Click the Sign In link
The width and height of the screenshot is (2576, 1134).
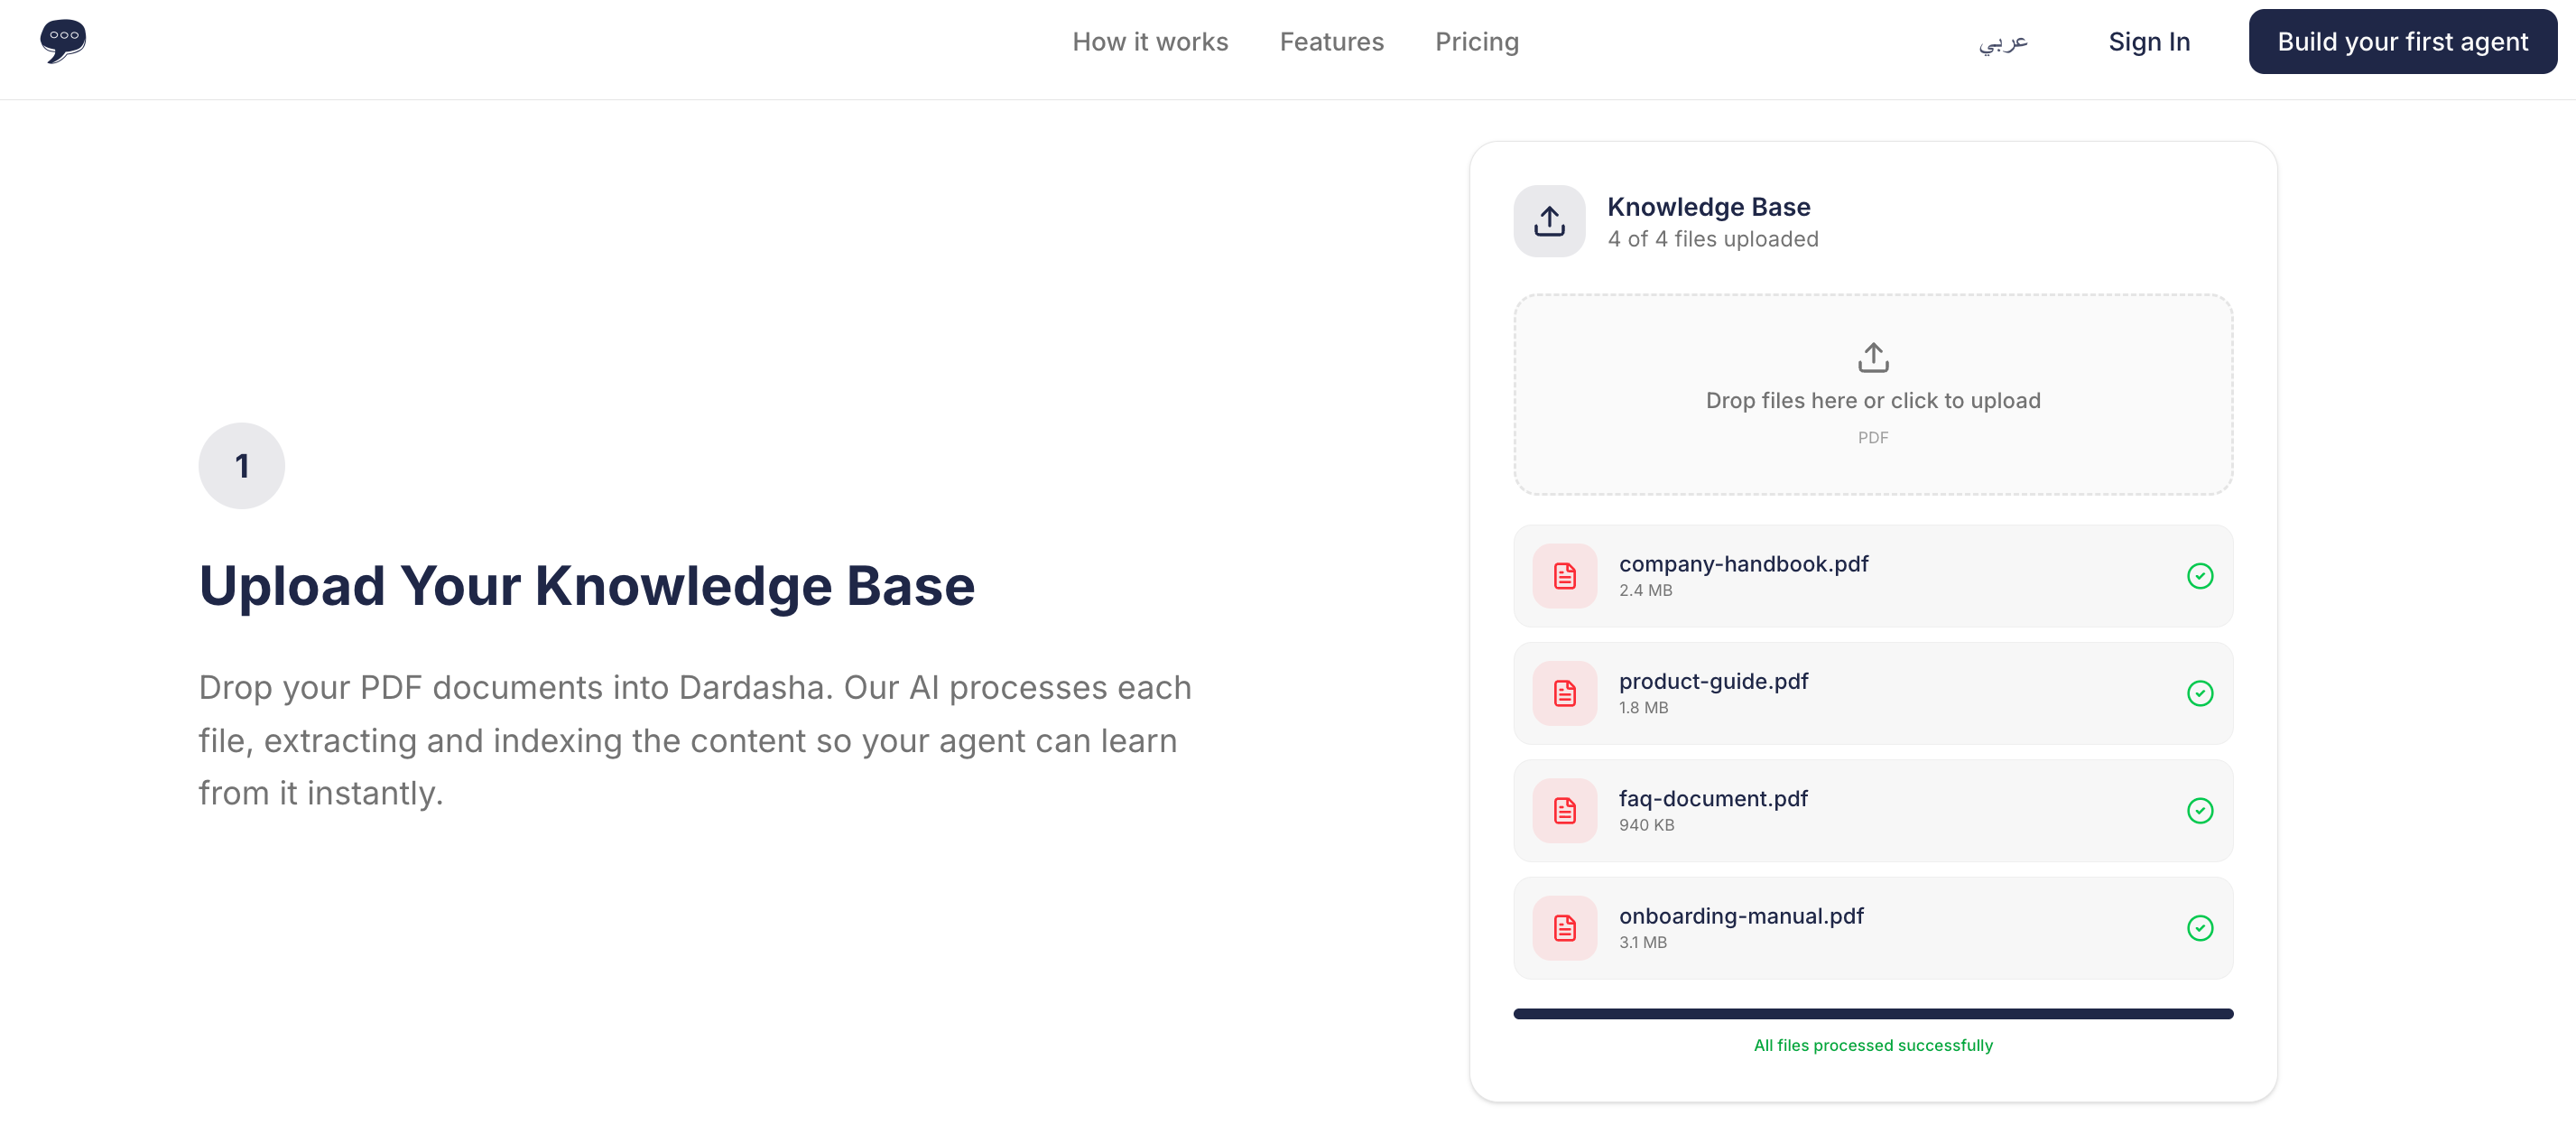coord(2149,41)
